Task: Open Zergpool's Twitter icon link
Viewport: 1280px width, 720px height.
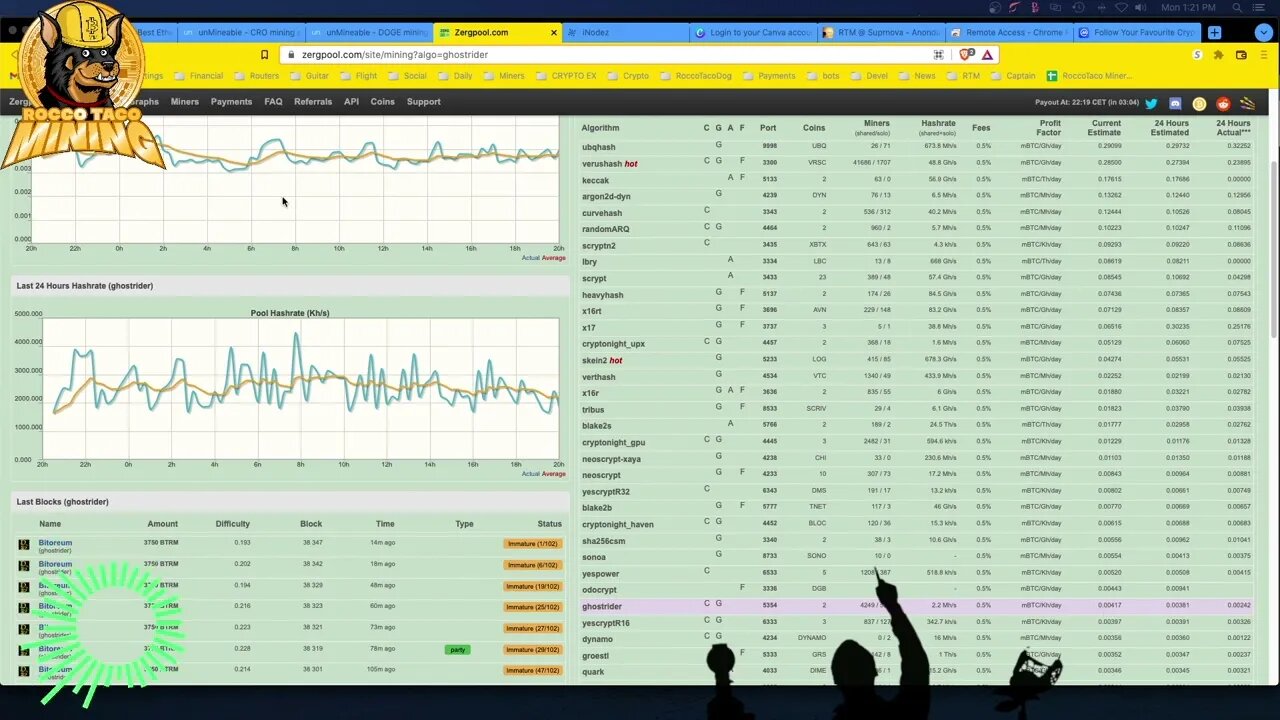Action: click(1151, 103)
